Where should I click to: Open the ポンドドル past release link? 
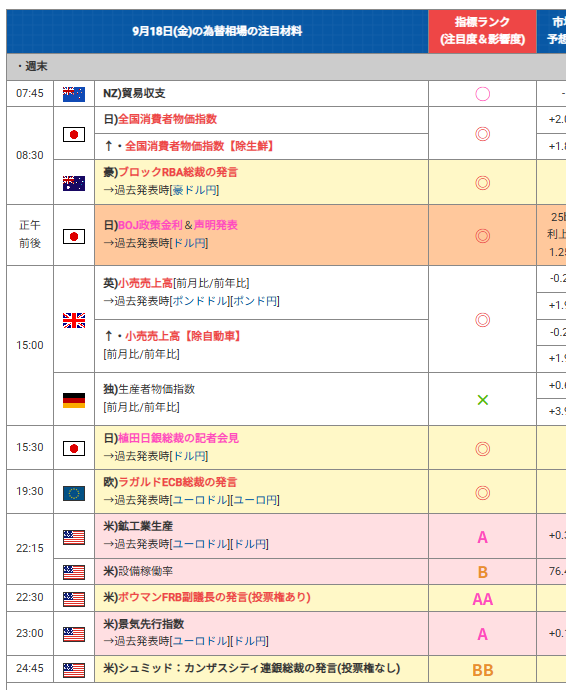coord(199,301)
